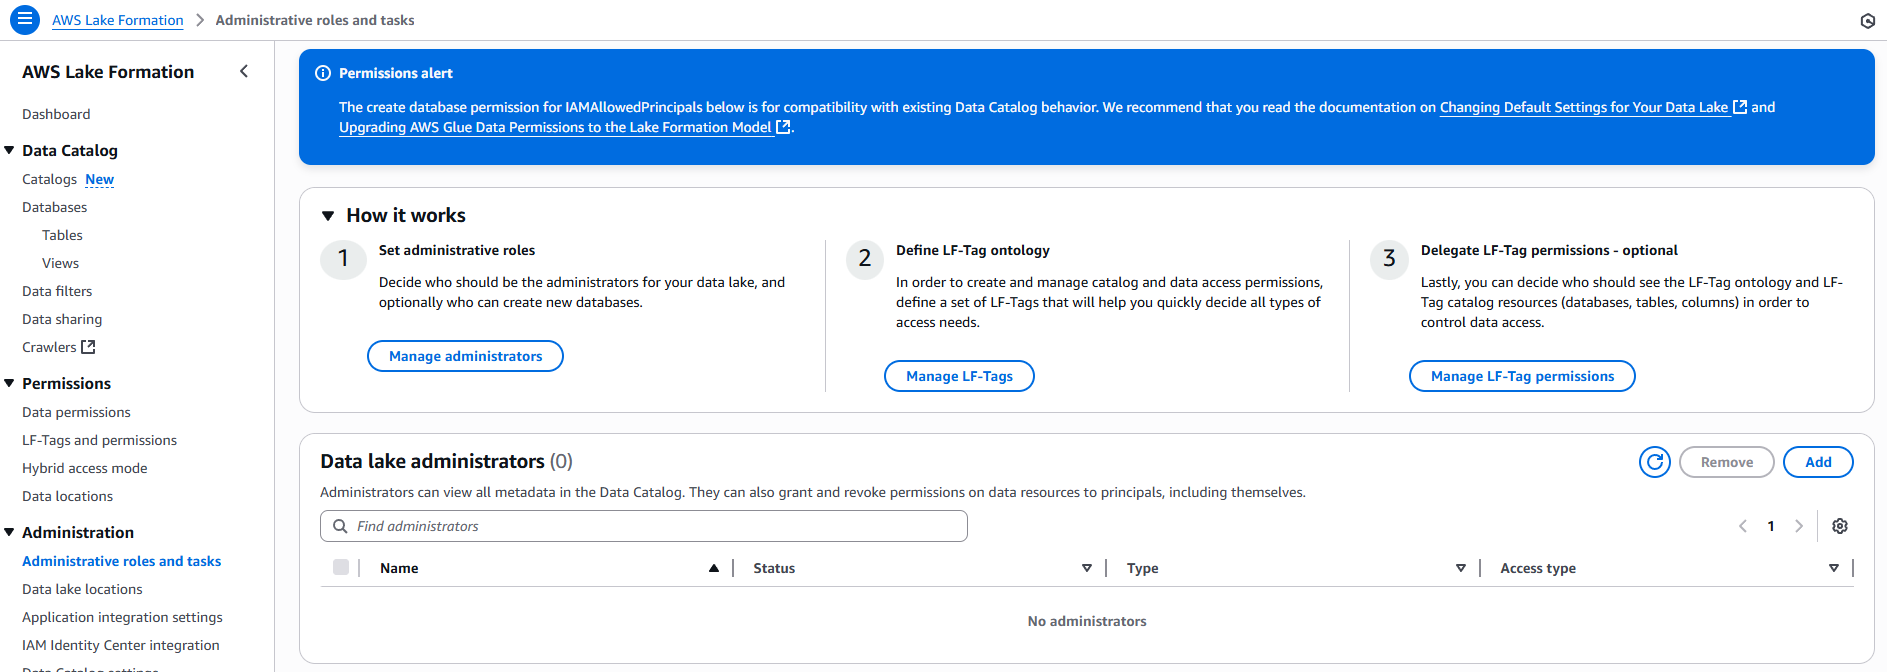Open Crawlers external link icon
1887x672 pixels.
pos(88,347)
